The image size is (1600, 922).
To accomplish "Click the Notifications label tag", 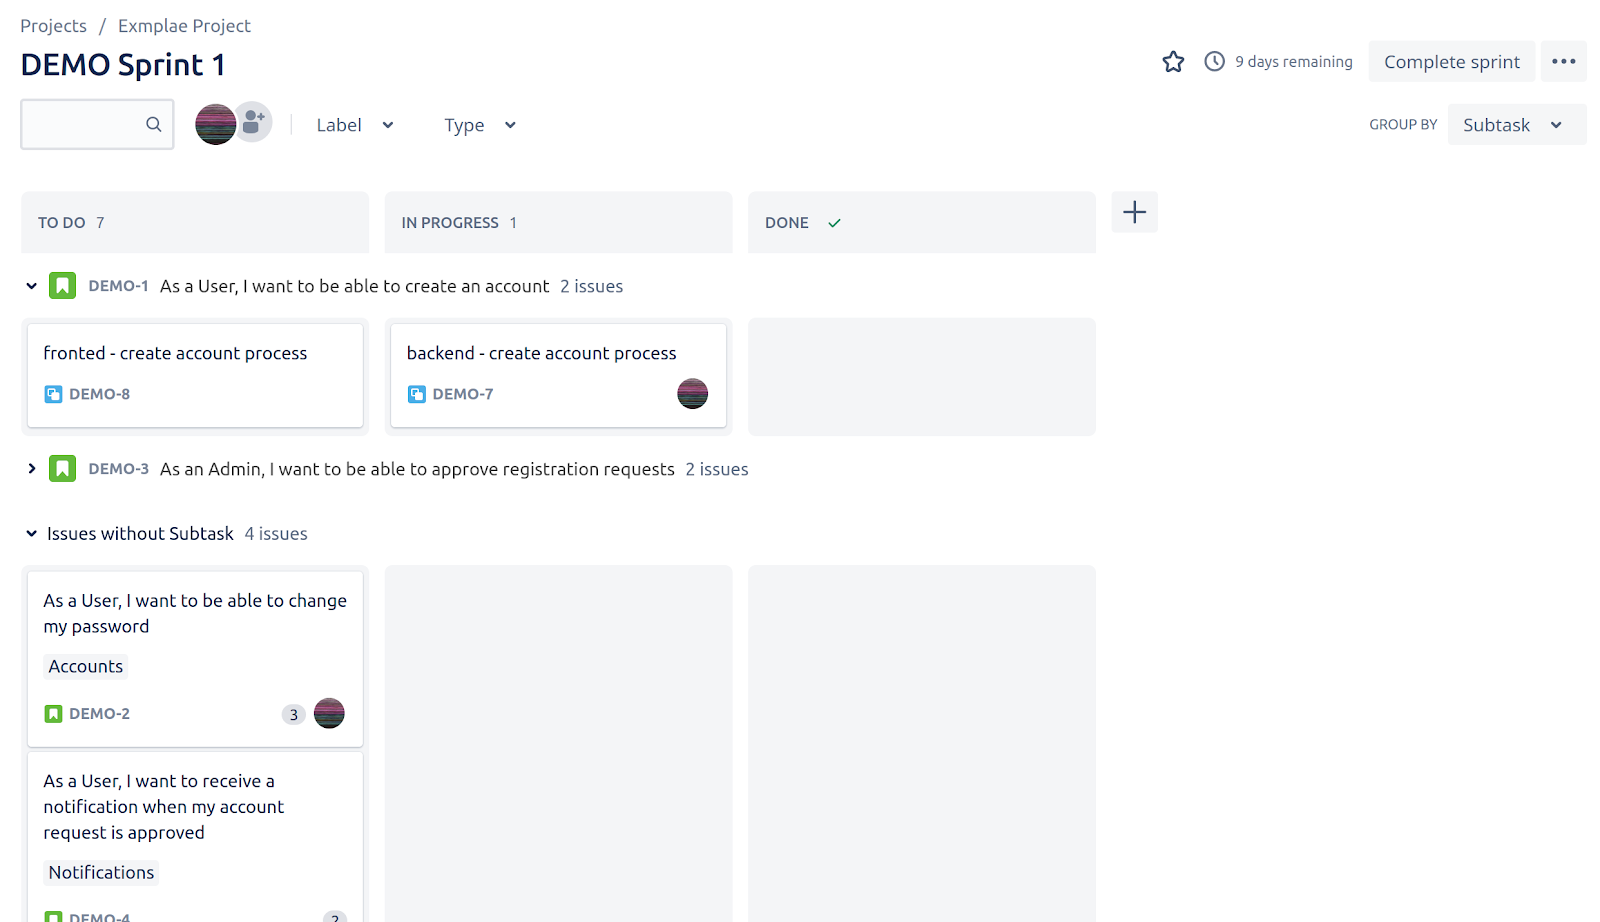I will coord(101,873).
